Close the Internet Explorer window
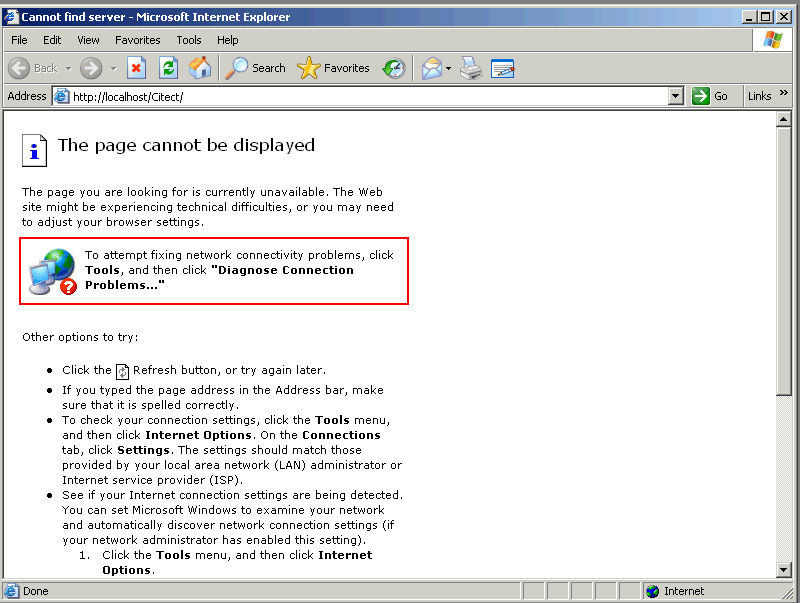This screenshot has height=603, width=800. coord(784,17)
